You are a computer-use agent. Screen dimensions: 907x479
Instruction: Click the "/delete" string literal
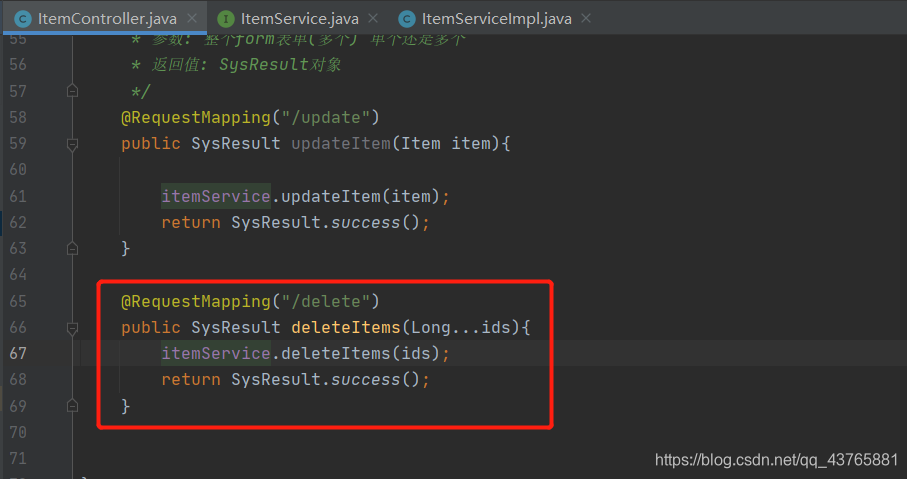point(326,301)
